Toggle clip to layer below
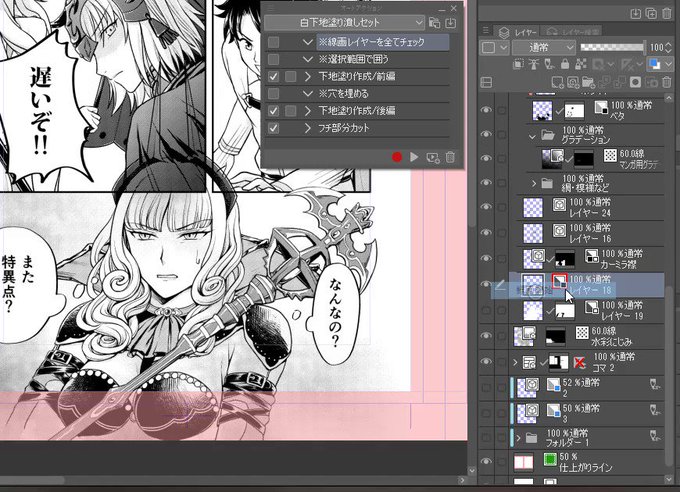The width and height of the screenshot is (680, 492). 518,65
